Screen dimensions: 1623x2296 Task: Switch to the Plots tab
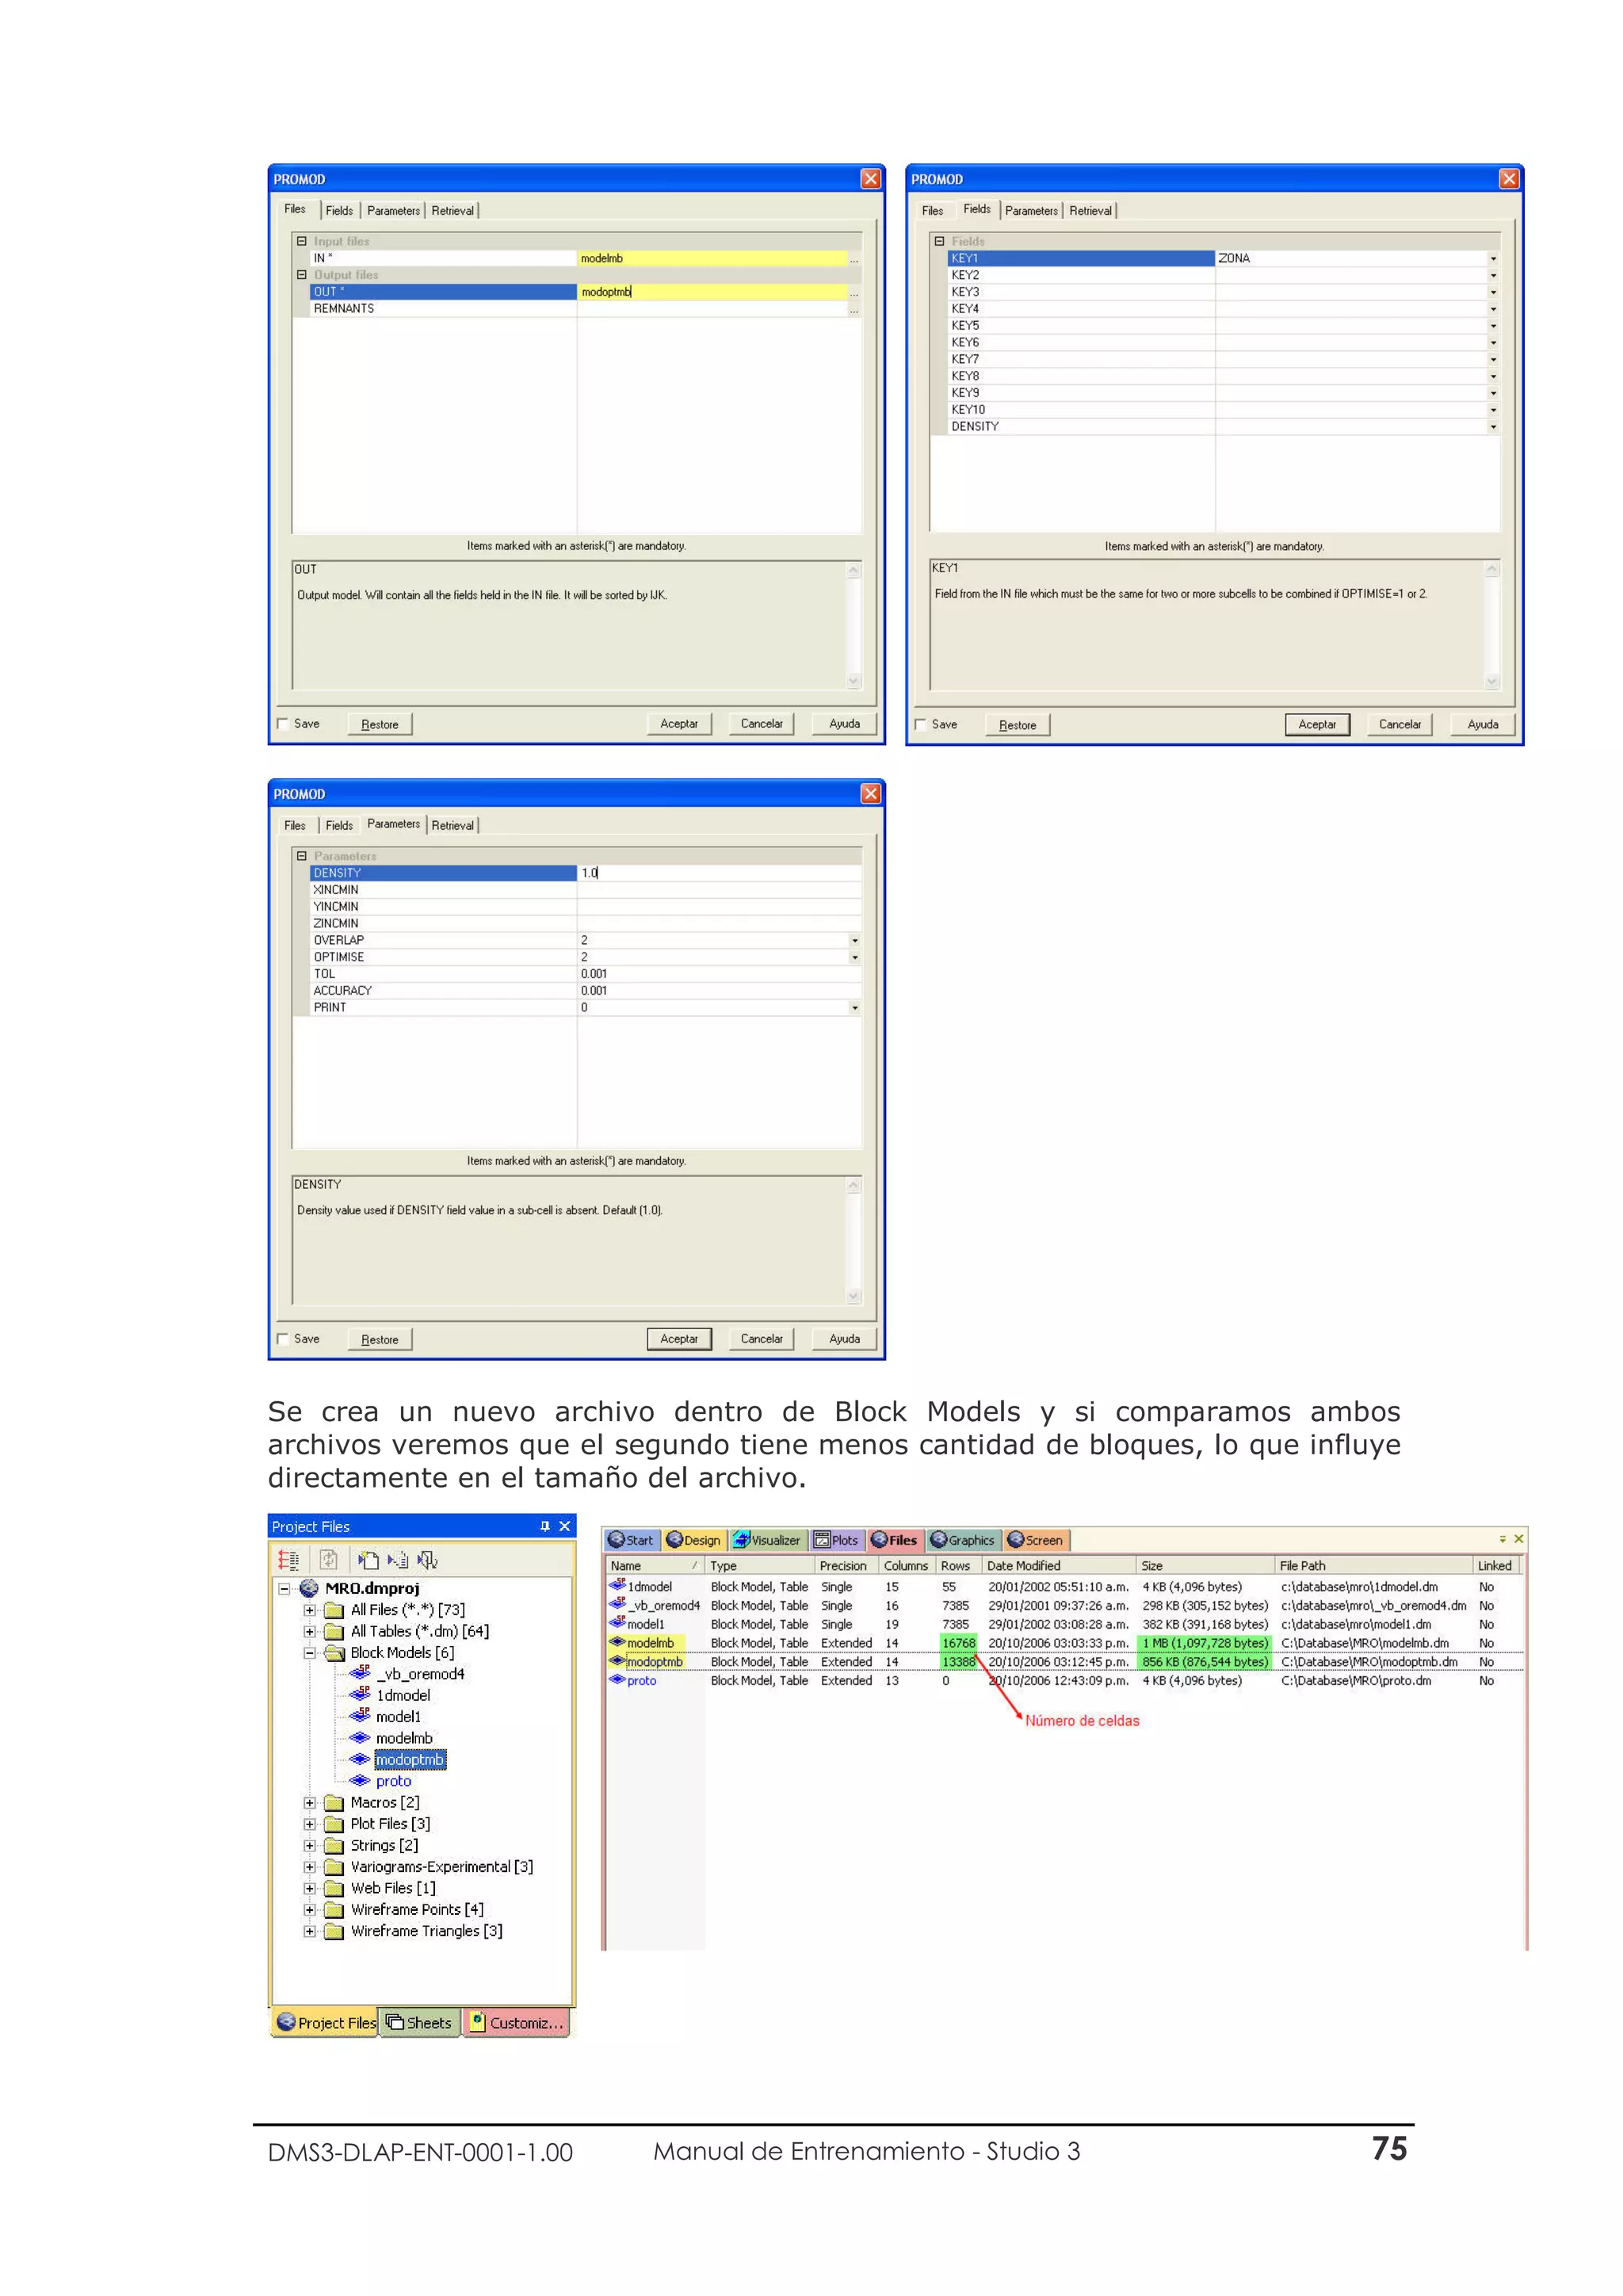(x=837, y=1540)
